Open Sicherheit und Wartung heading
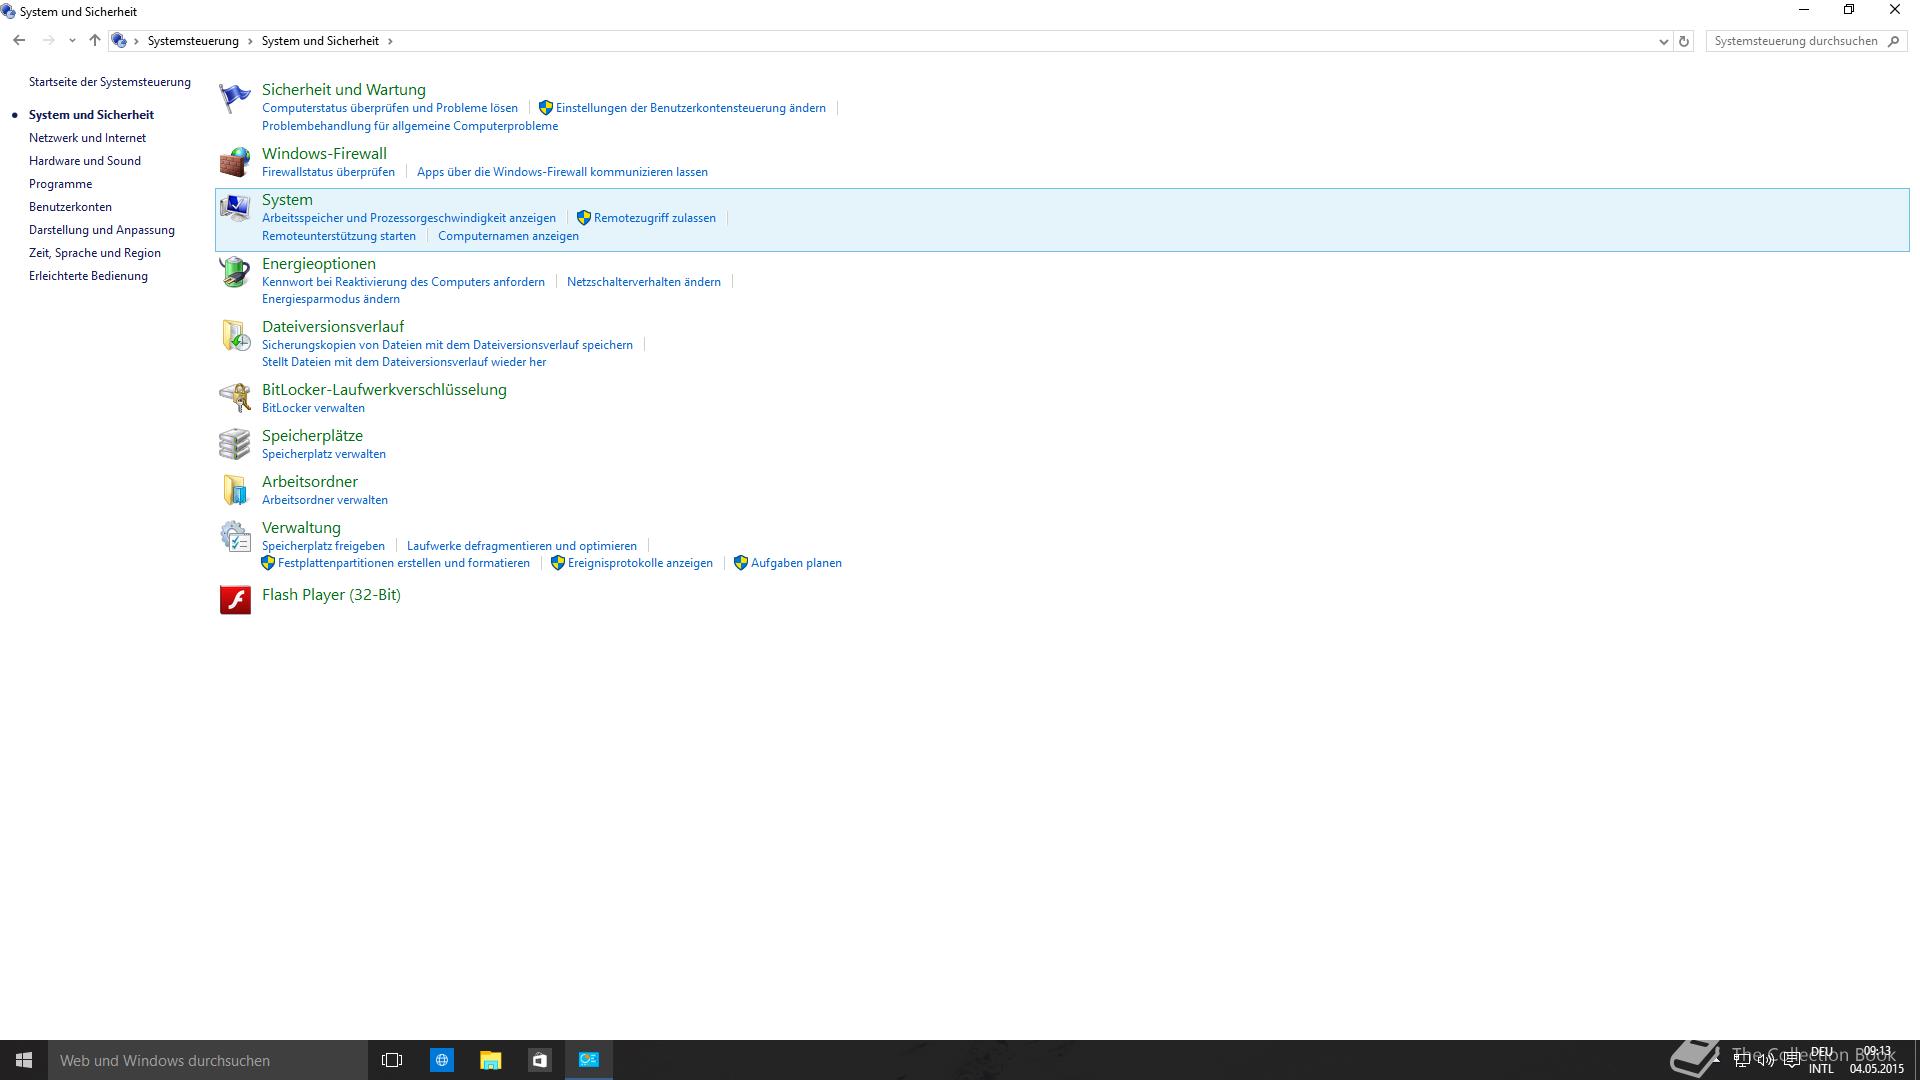This screenshot has width=1920, height=1080. point(344,90)
